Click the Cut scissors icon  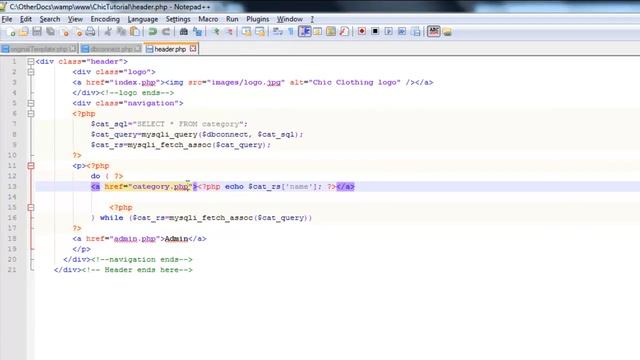click(x=108, y=32)
